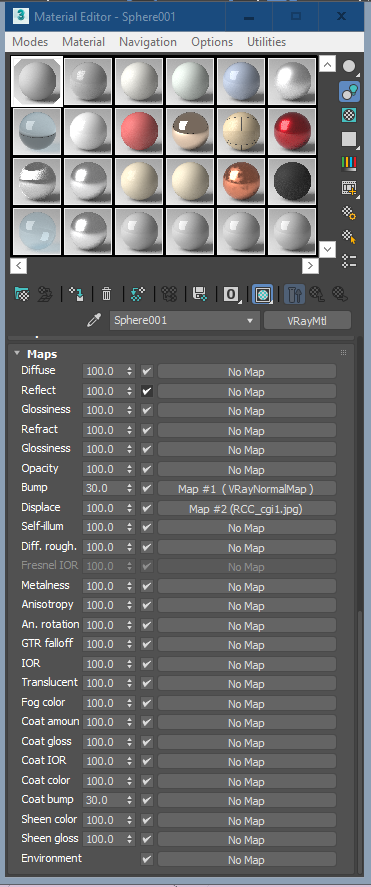The height and width of the screenshot is (887, 371).
Task: Open the Sample UV Tiling flyout
Action: pyautogui.click(x=350, y=139)
